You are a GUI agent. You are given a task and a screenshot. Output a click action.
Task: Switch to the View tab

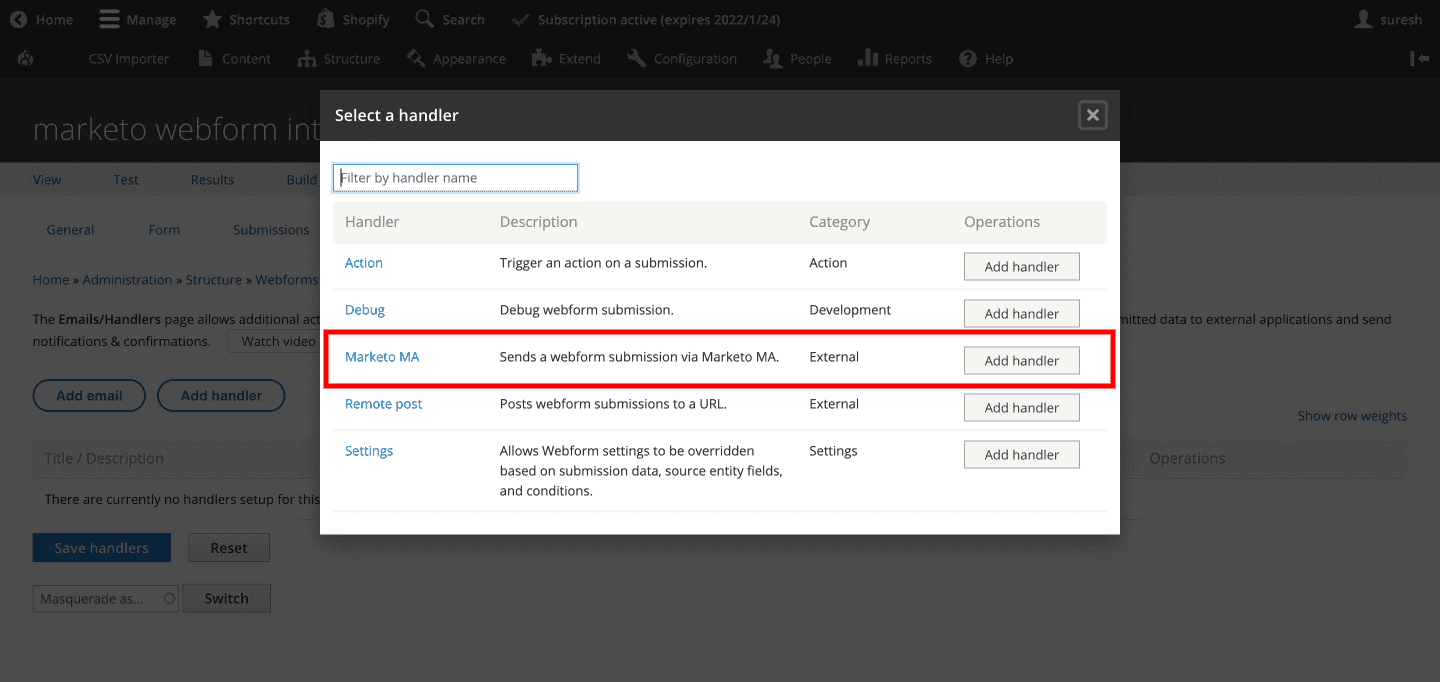(x=47, y=180)
